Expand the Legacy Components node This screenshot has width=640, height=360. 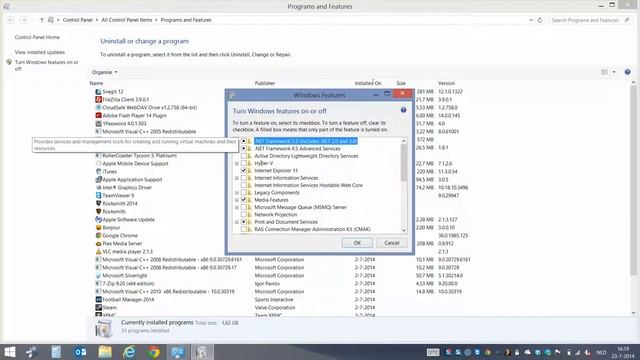237,193
